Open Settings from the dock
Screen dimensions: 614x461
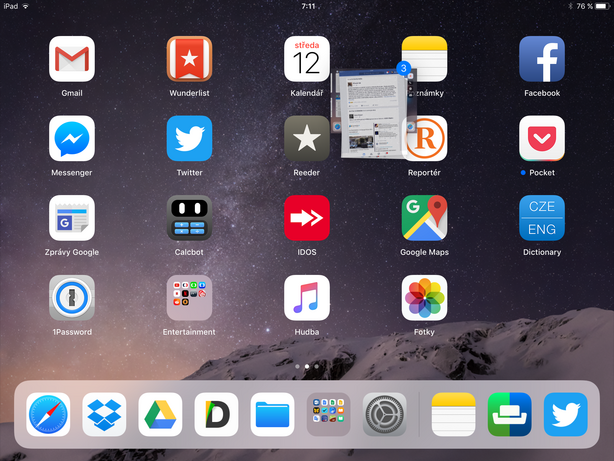(x=384, y=414)
